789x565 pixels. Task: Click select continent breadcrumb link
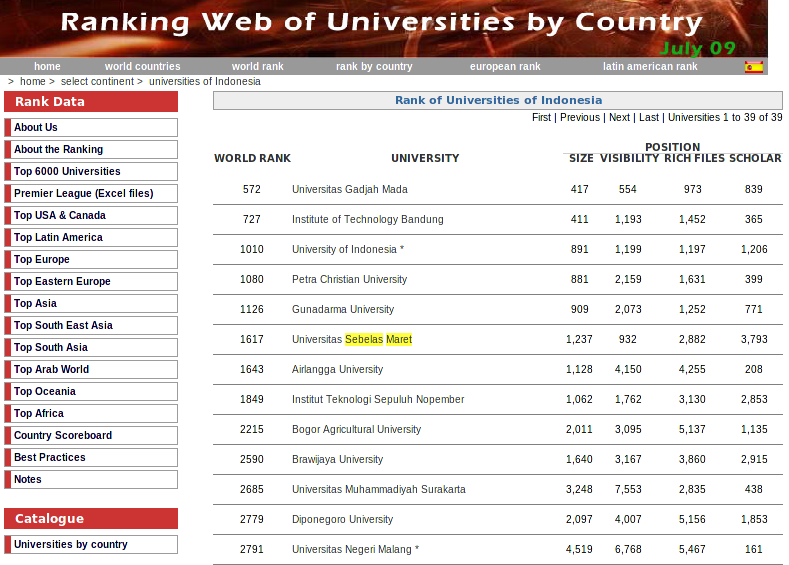98,82
